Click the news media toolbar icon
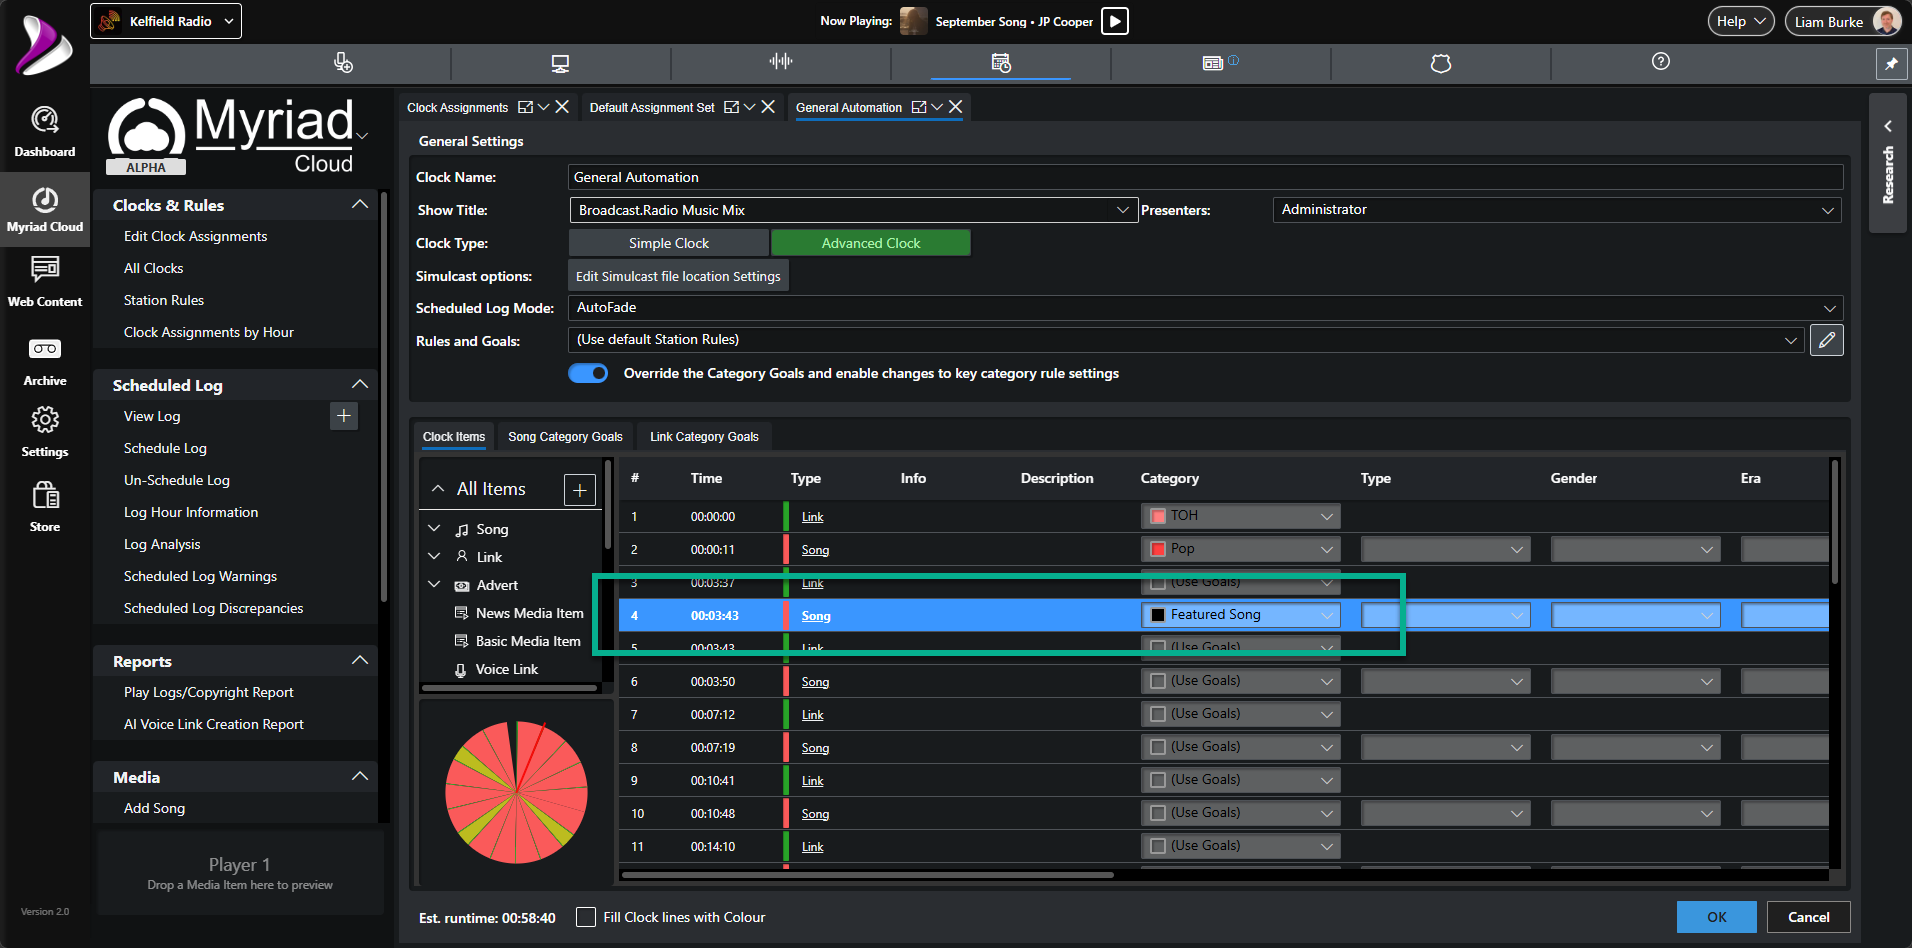This screenshot has width=1912, height=948. click(1213, 63)
